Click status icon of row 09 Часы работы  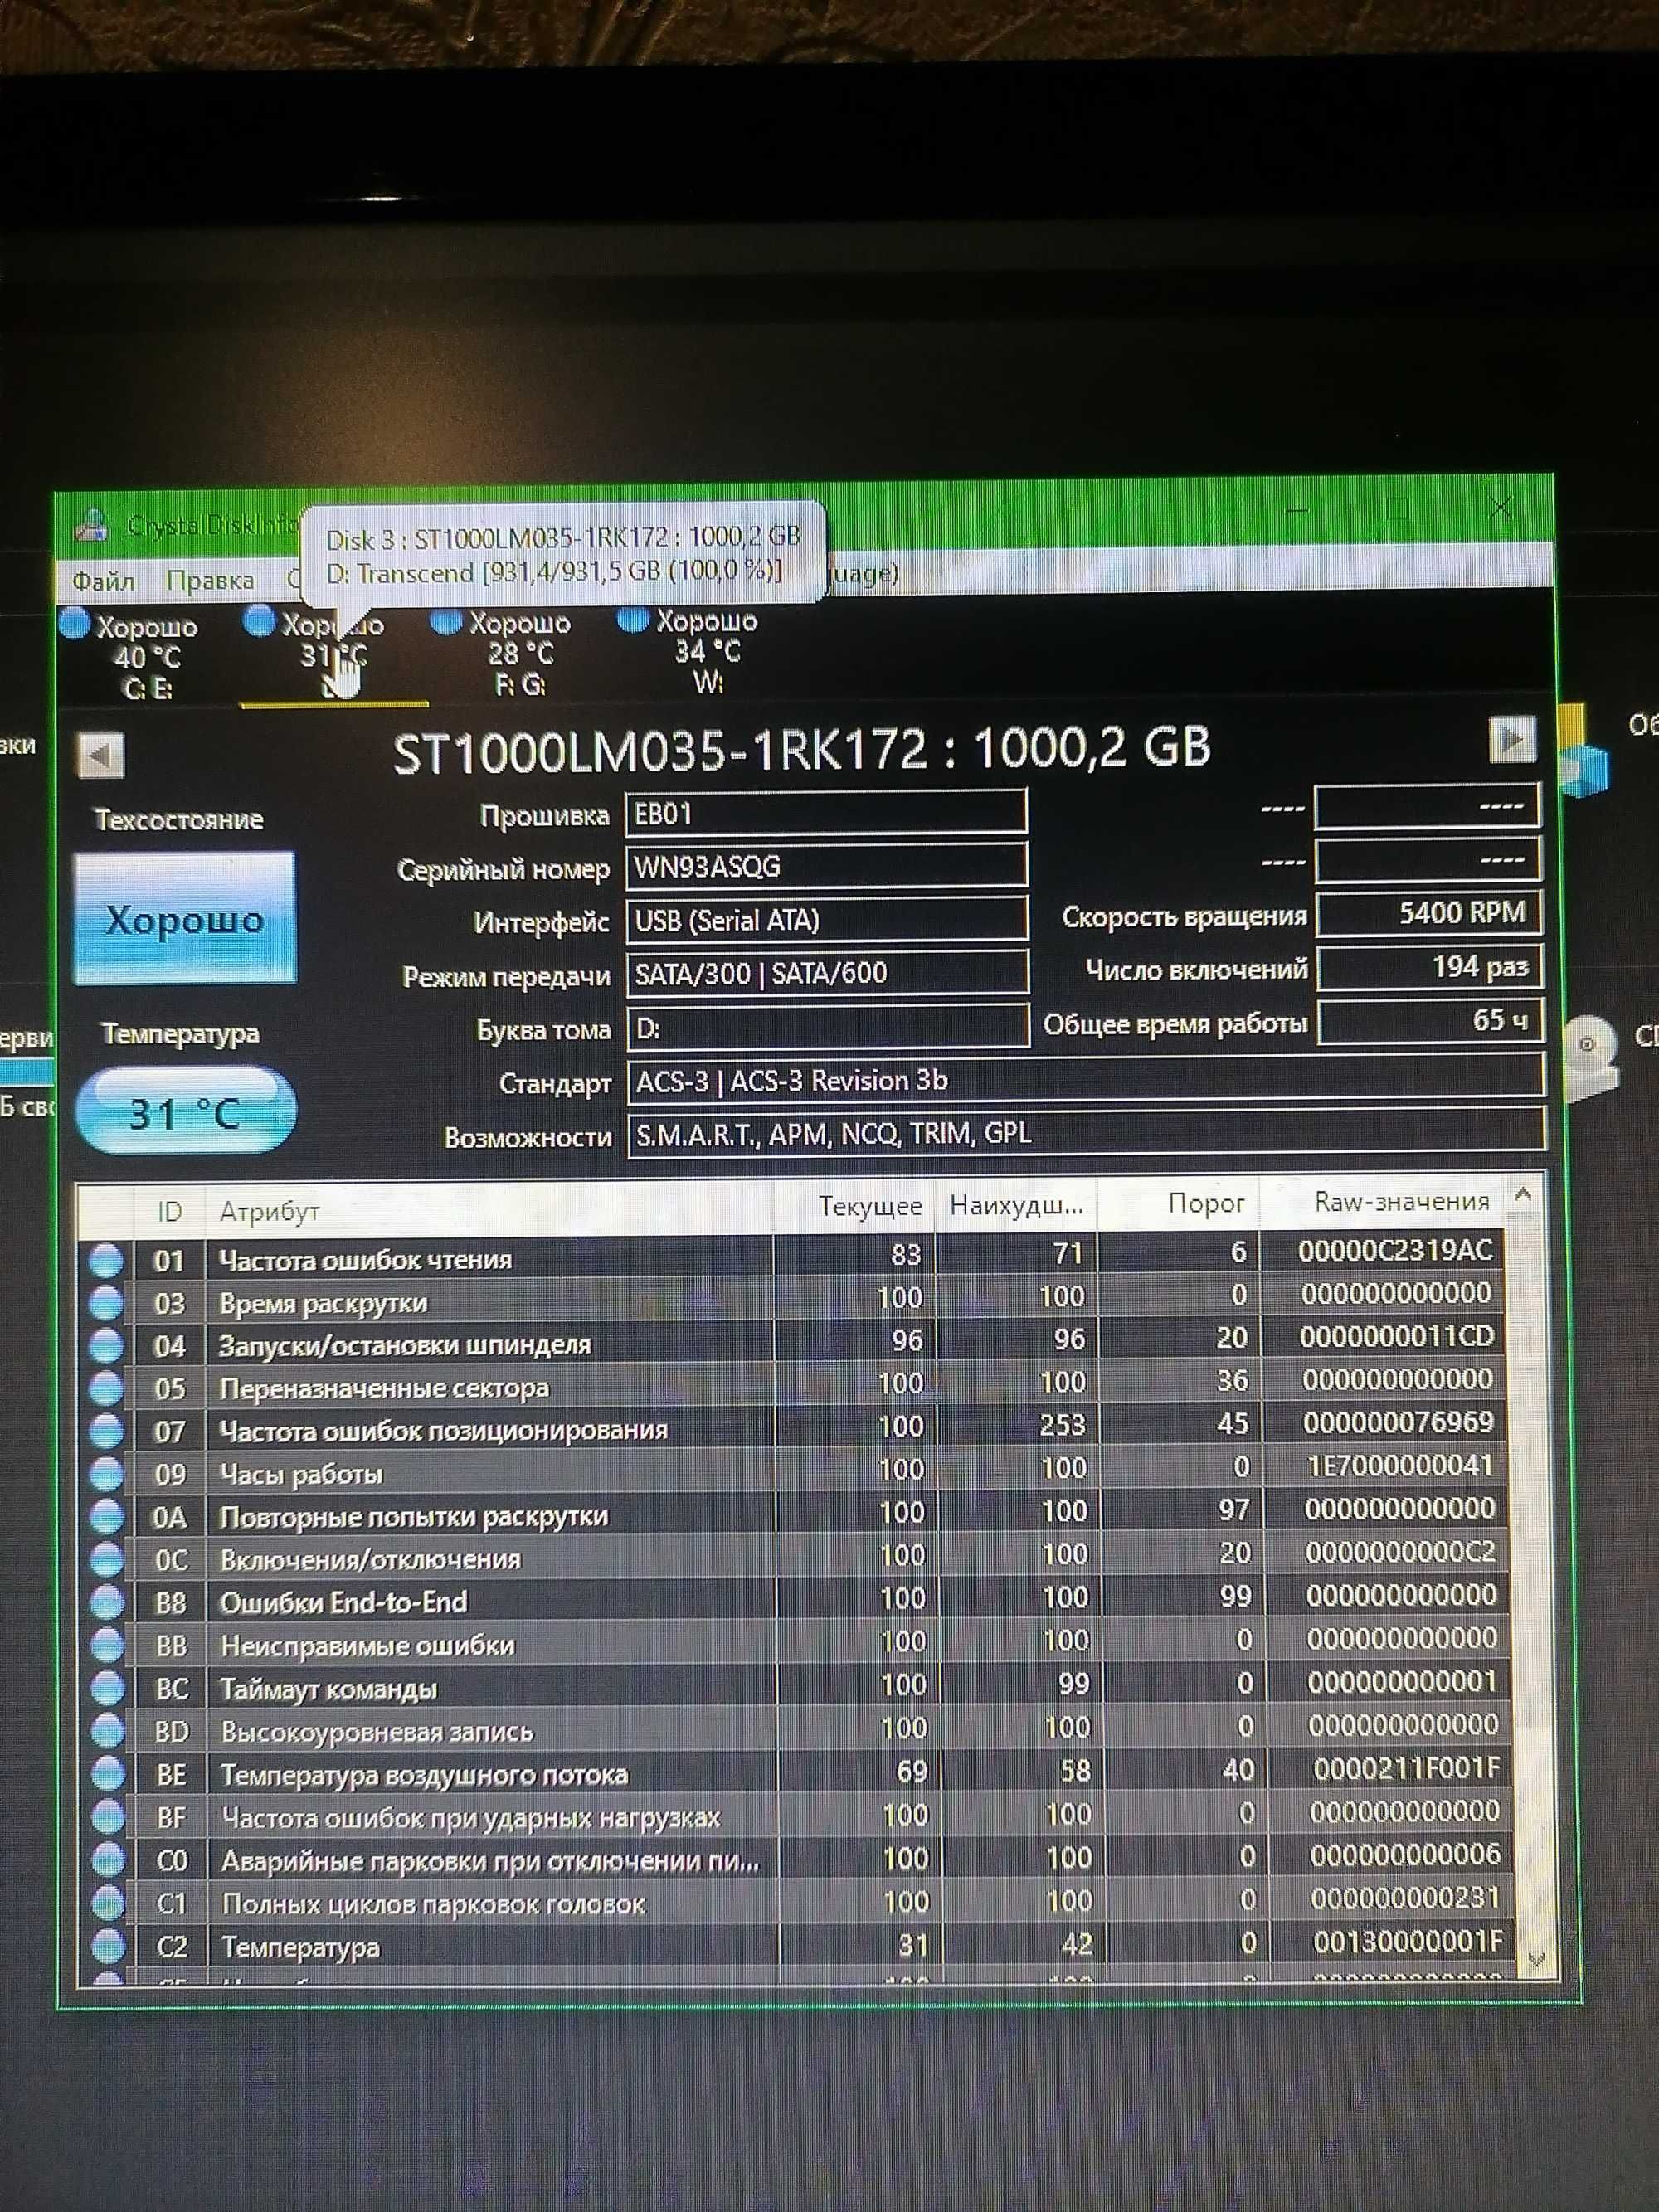(x=106, y=1474)
